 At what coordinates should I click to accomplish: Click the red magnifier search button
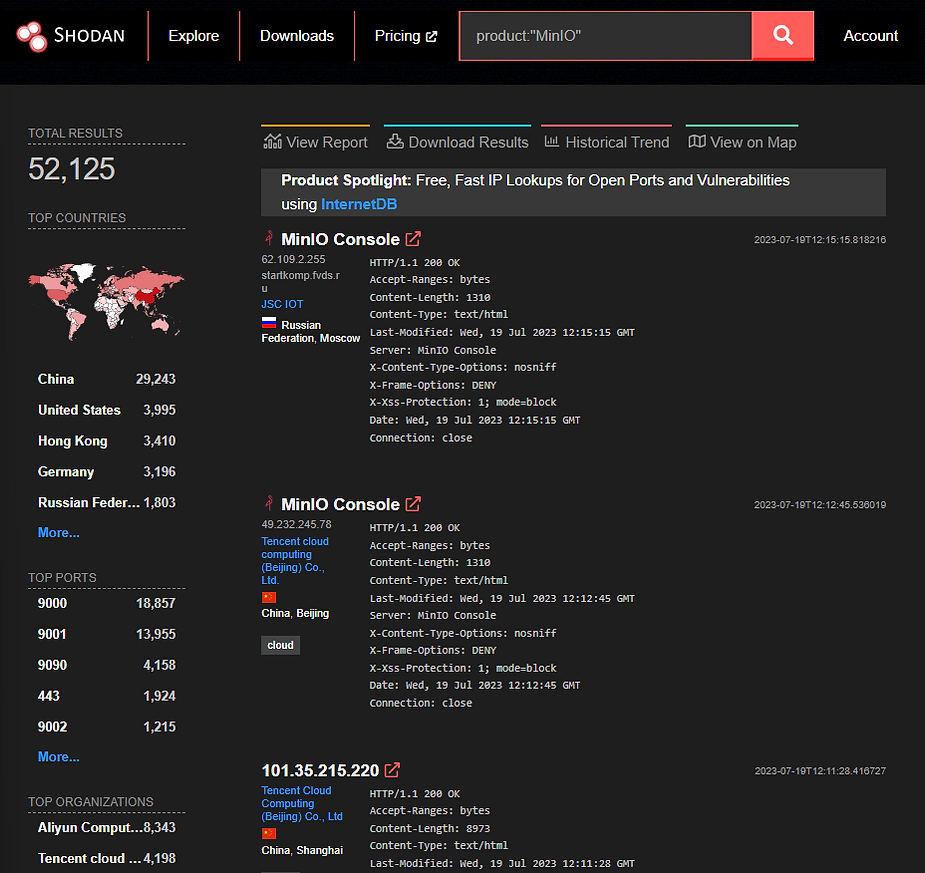pyautogui.click(x=783, y=36)
